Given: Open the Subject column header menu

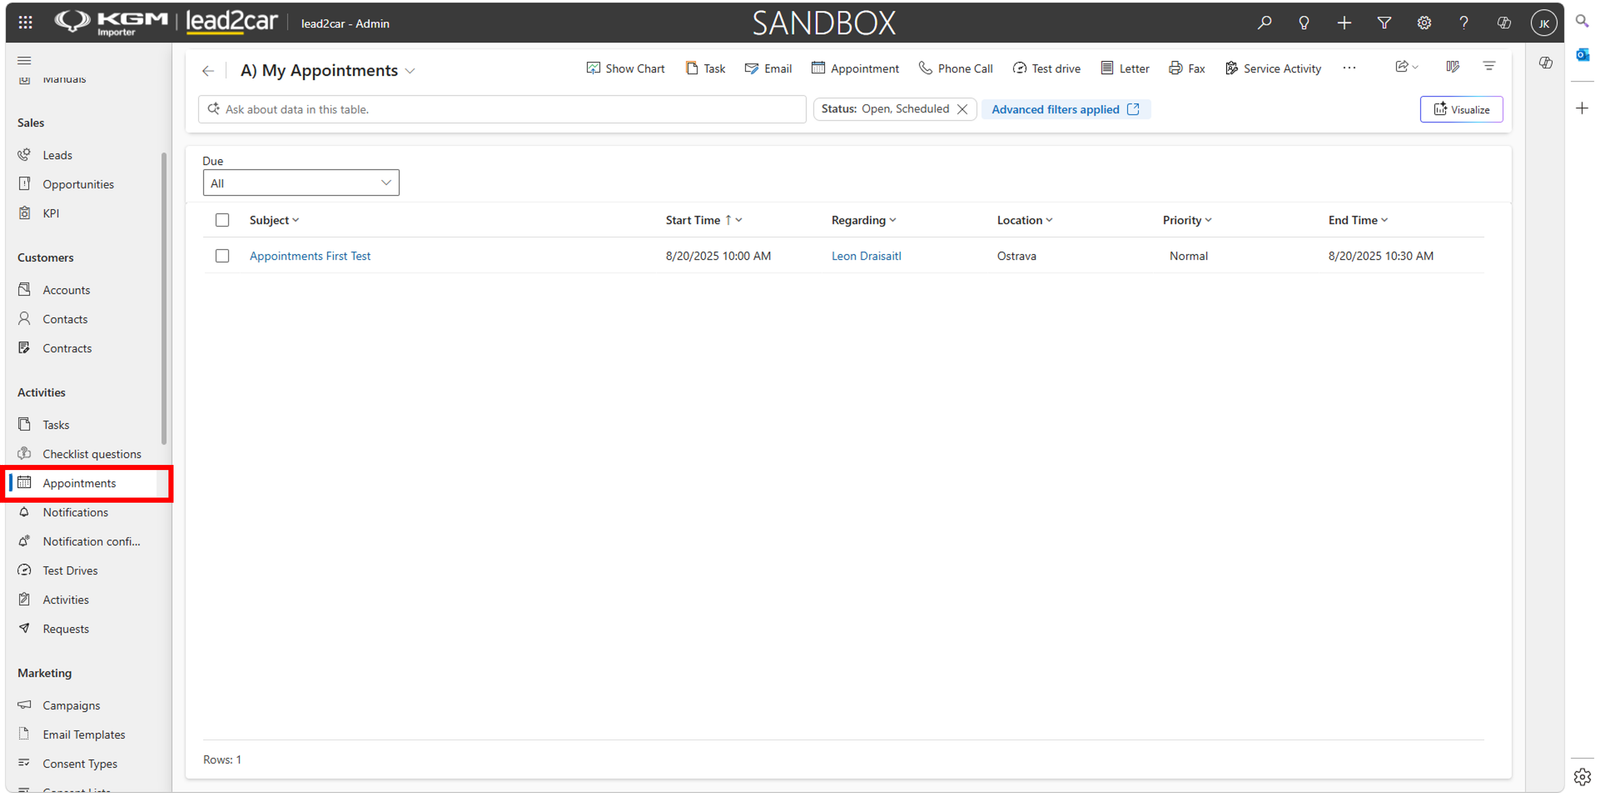Looking at the screenshot, I should (274, 220).
